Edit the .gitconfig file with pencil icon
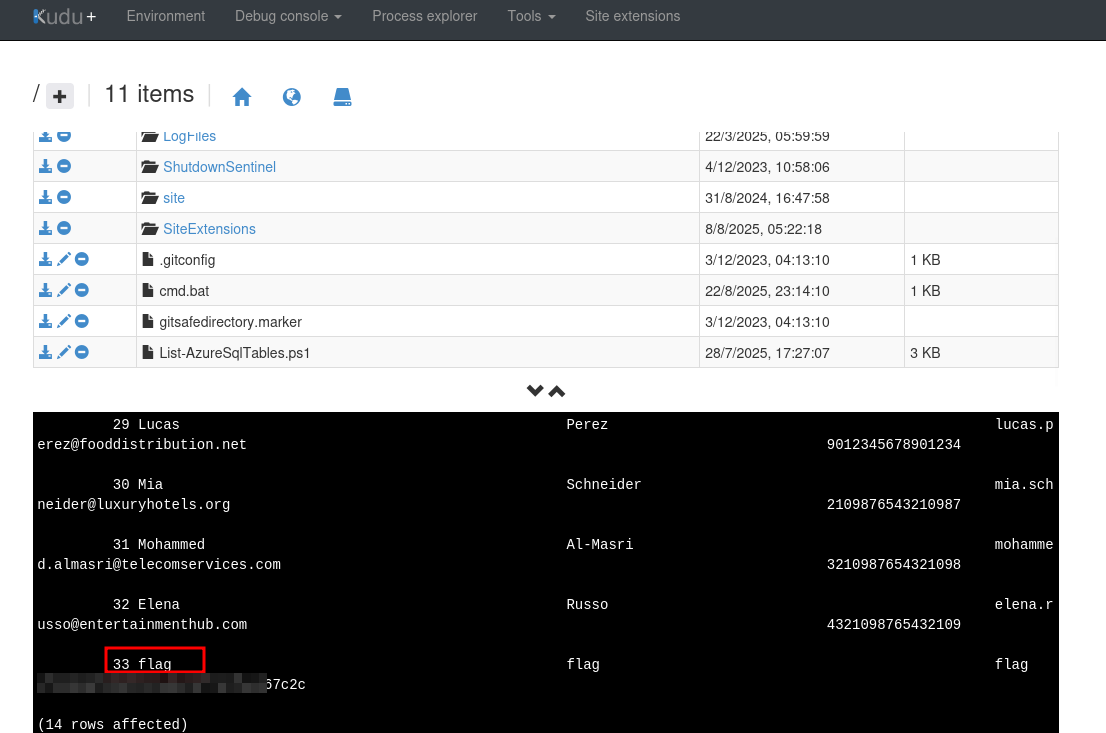The image size is (1106, 733). coord(64,260)
